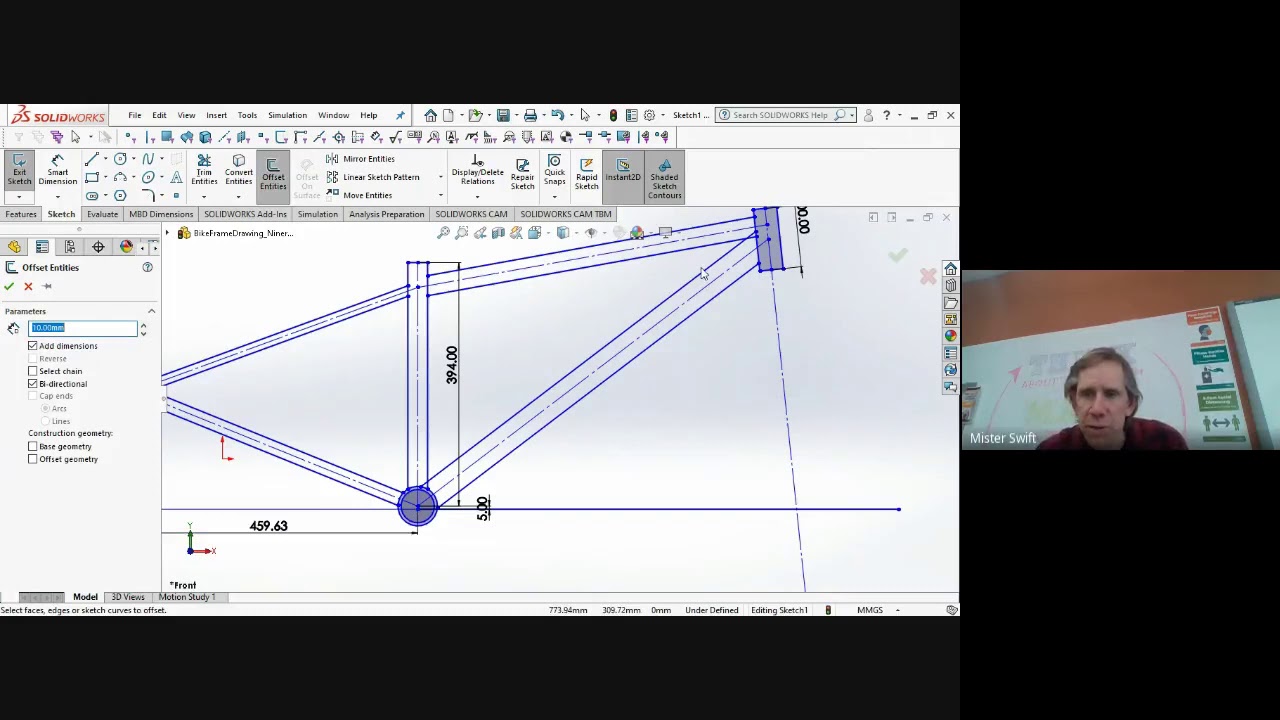Open the FeatureManager design tree tab
The width and height of the screenshot is (1280, 720).
(x=14, y=246)
